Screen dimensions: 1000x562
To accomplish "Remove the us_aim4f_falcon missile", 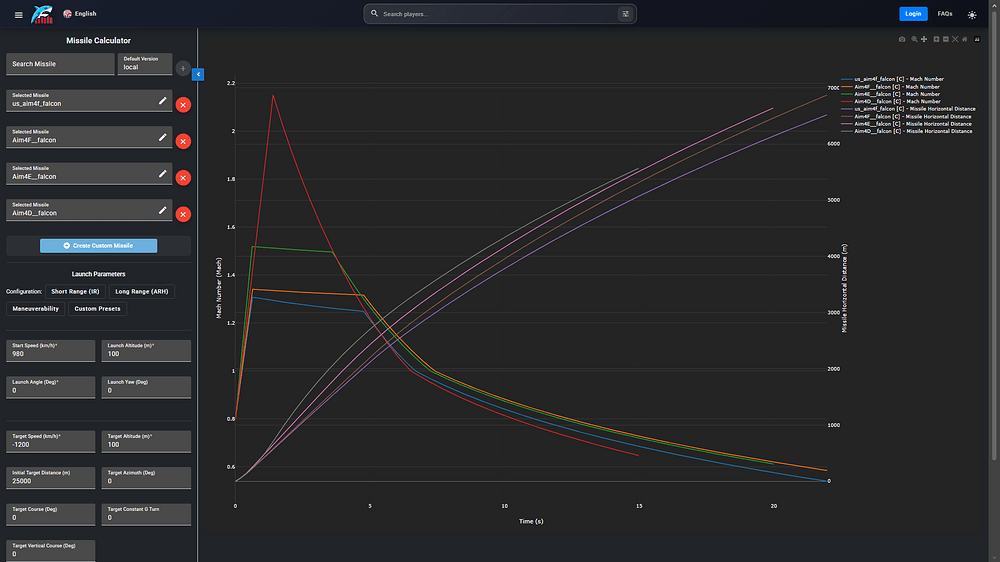I will pos(183,105).
